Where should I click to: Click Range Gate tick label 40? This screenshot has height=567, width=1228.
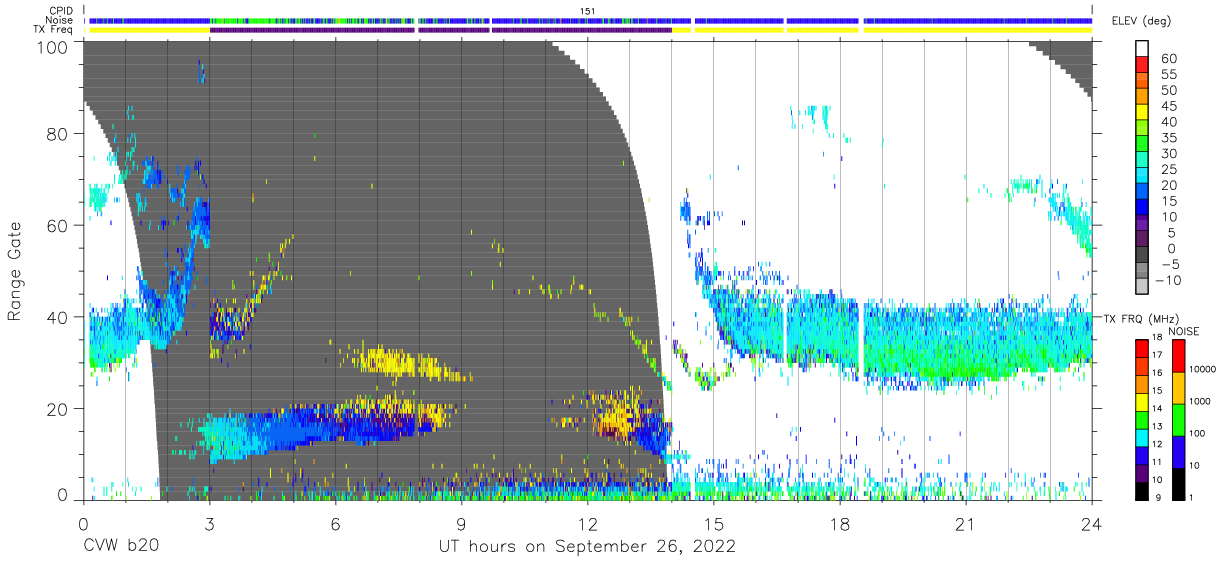[x=59, y=317]
